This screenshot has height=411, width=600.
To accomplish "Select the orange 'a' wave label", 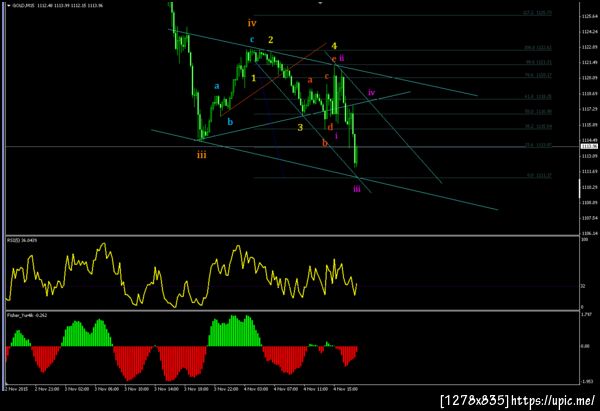I will pyautogui.click(x=310, y=80).
